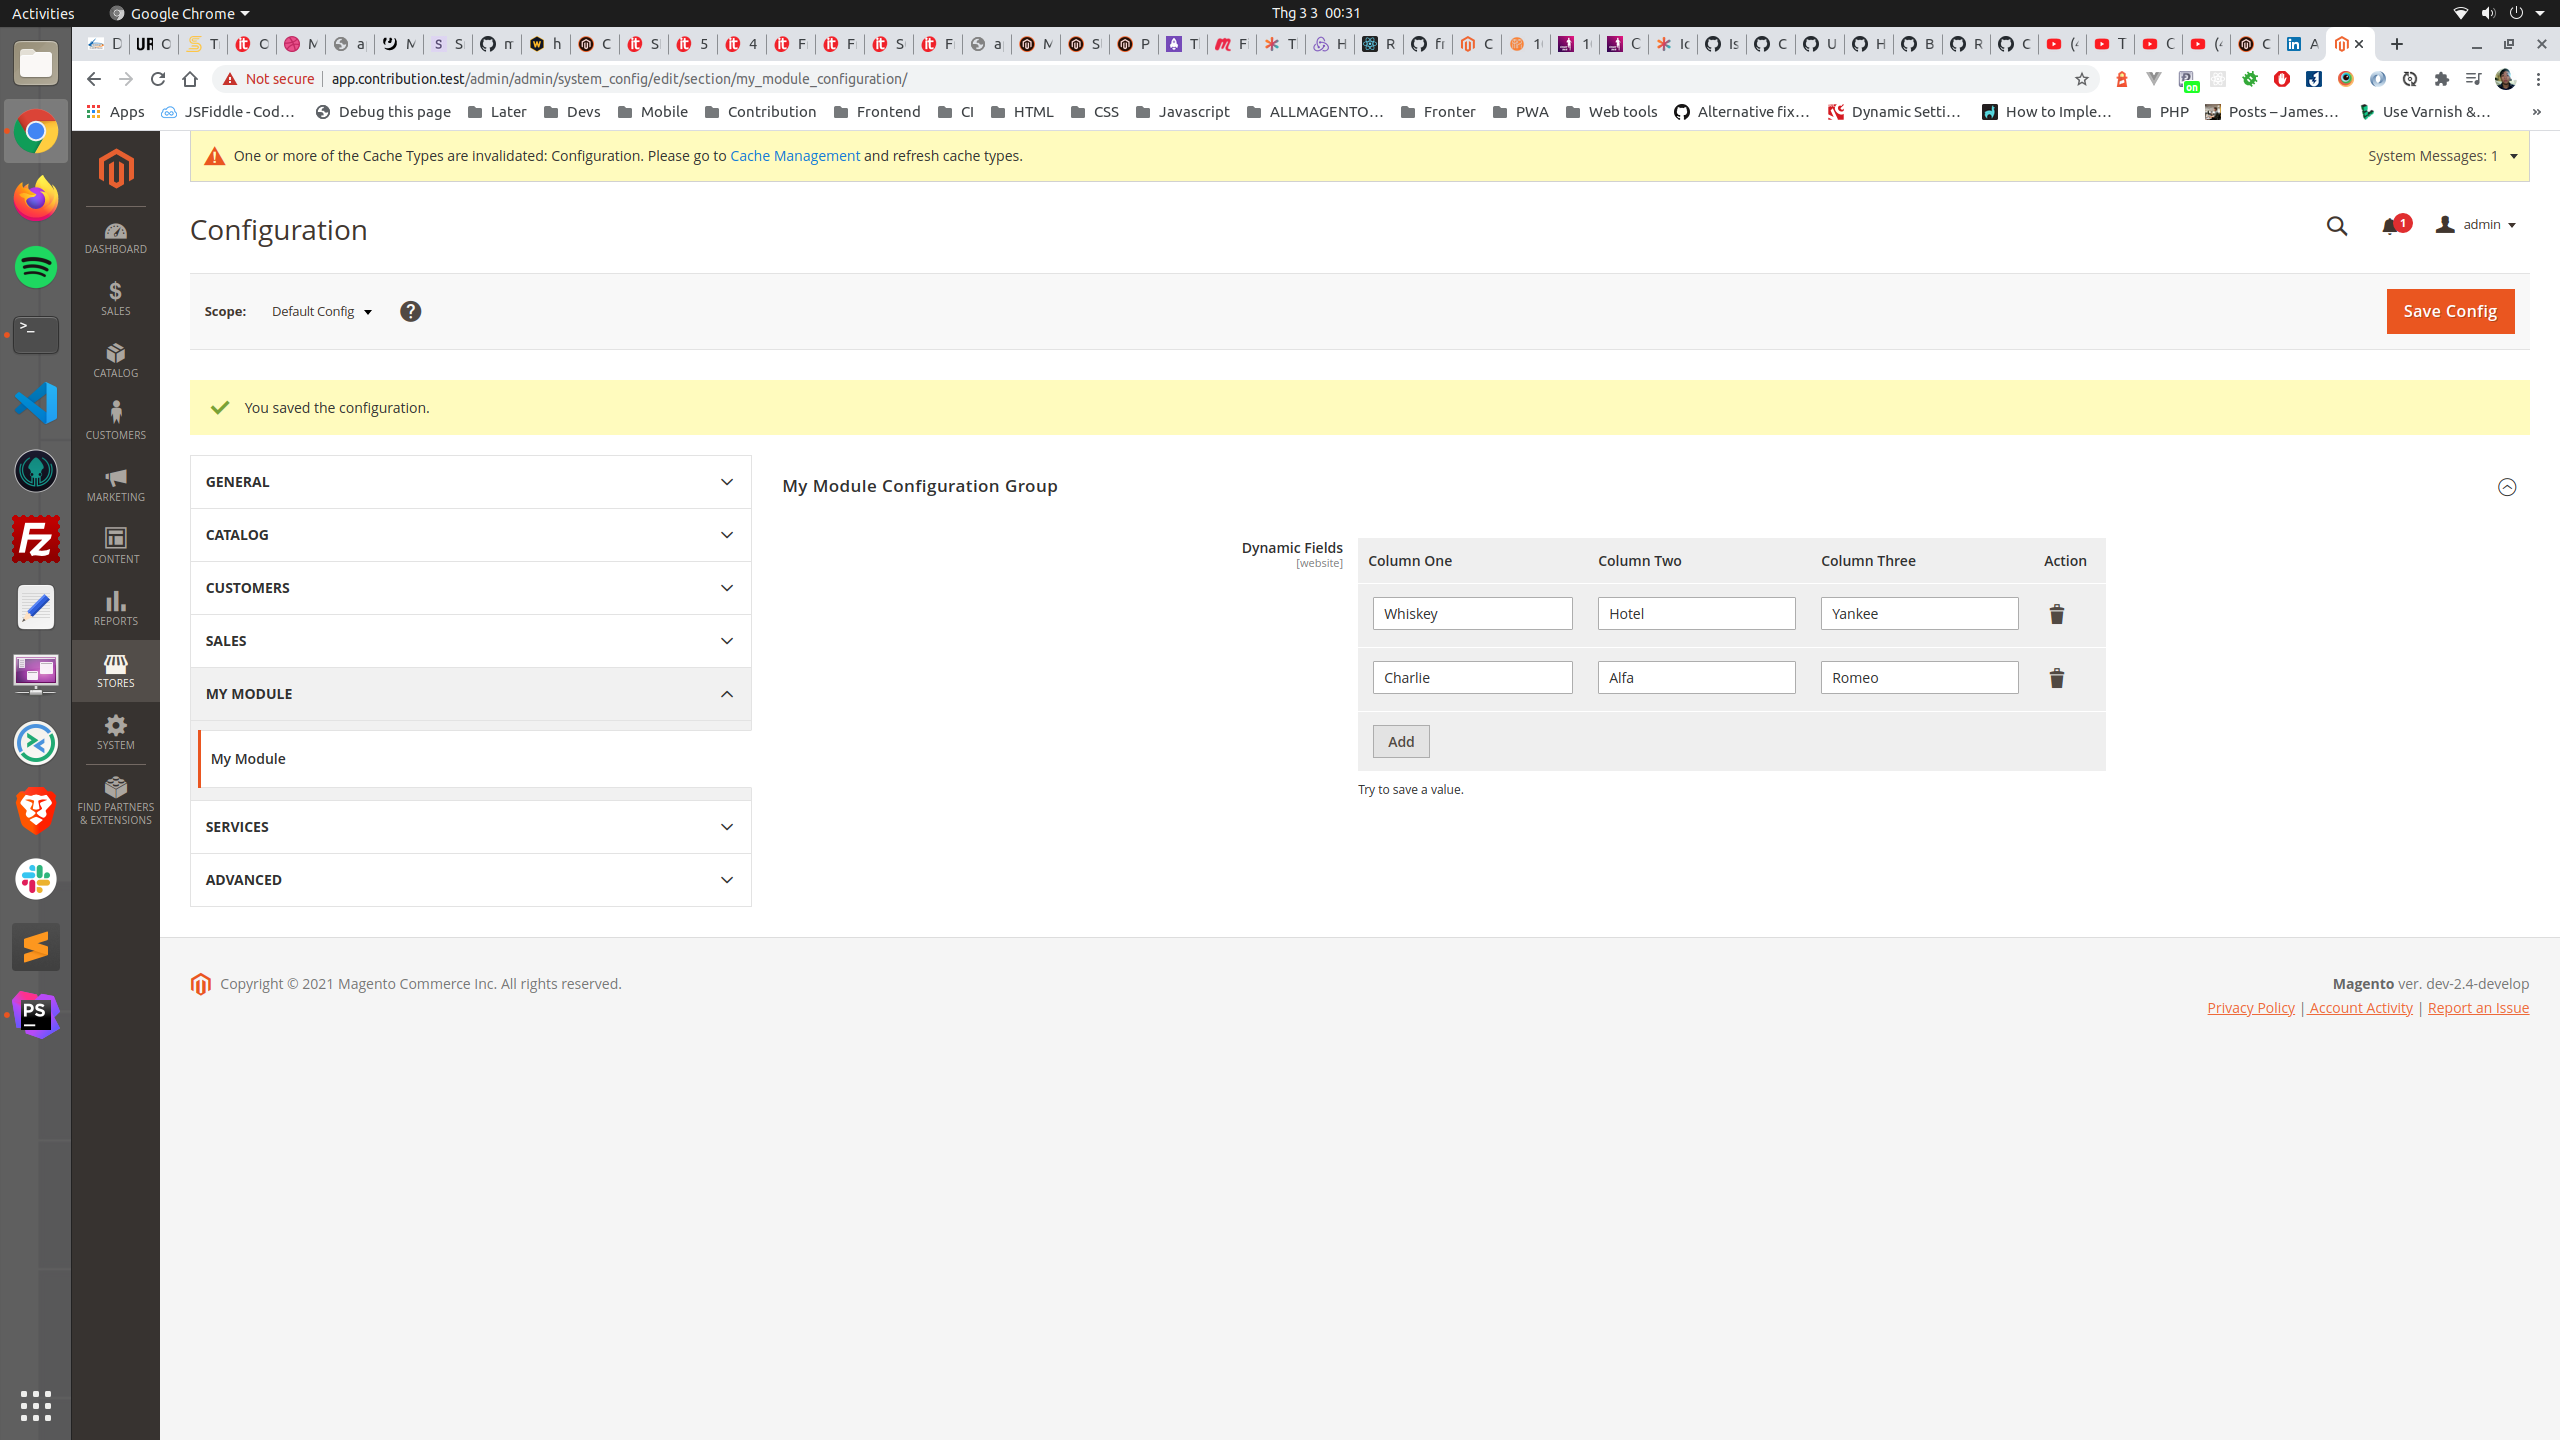Open the Dashboard section in the sidebar
This screenshot has width=2560, height=1440.
[115, 237]
